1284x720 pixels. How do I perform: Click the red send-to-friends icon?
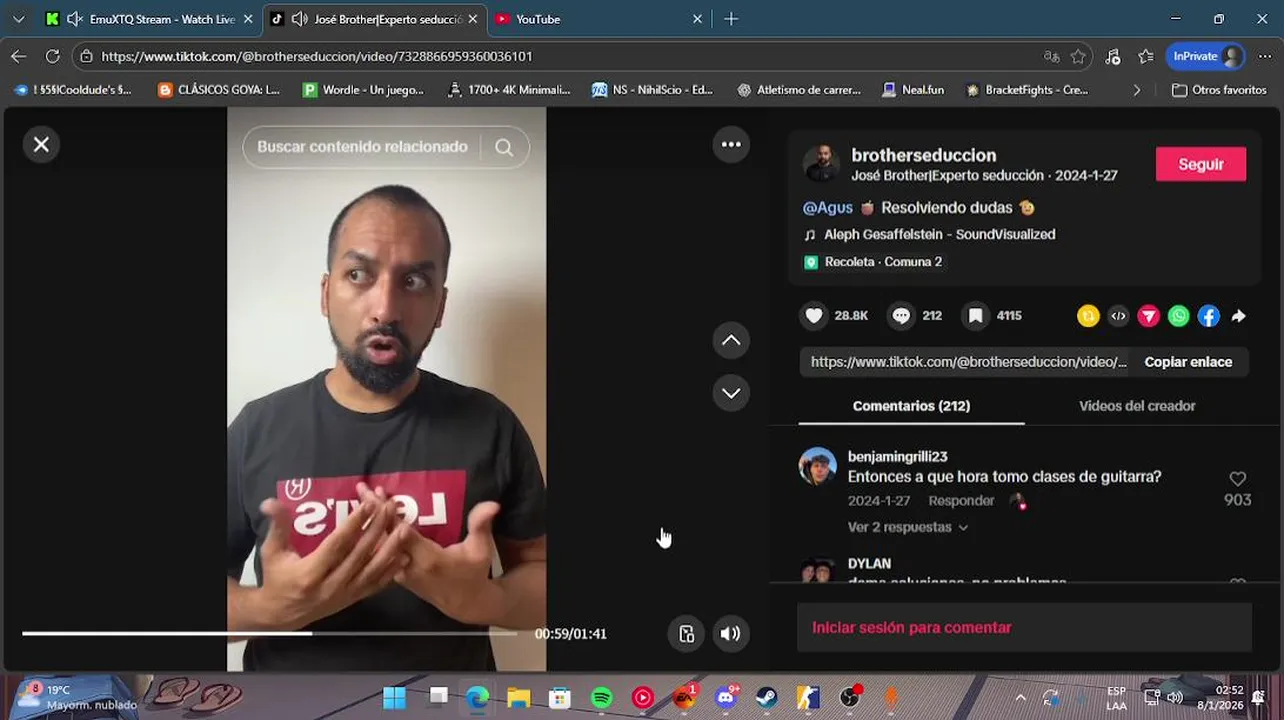[1148, 316]
